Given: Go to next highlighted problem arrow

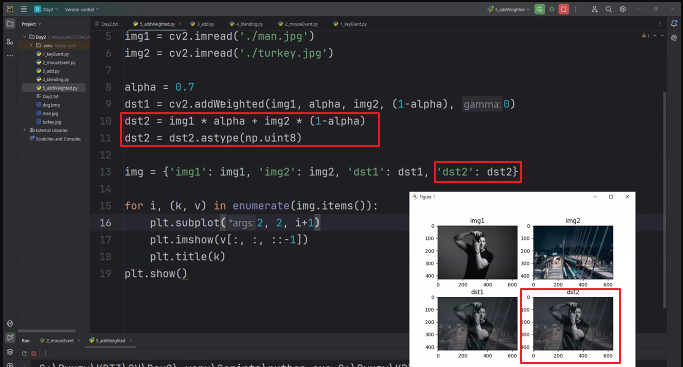Looking at the screenshot, I should (x=662, y=36).
